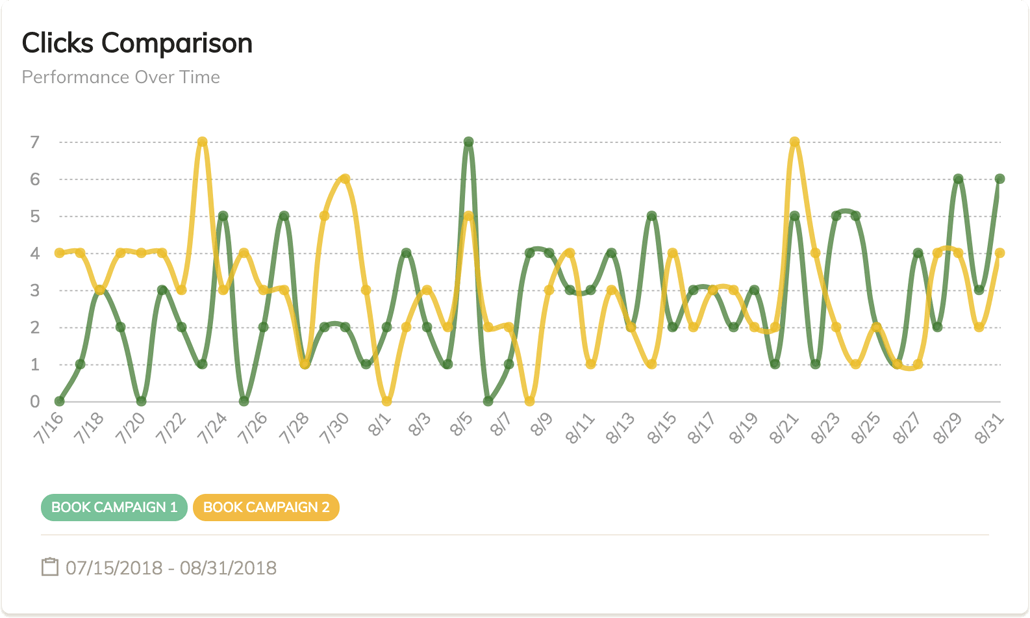Image resolution: width=1030 pixels, height=618 pixels.
Task: Click the Performance Over Time subtitle
Action: tap(120, 77)
